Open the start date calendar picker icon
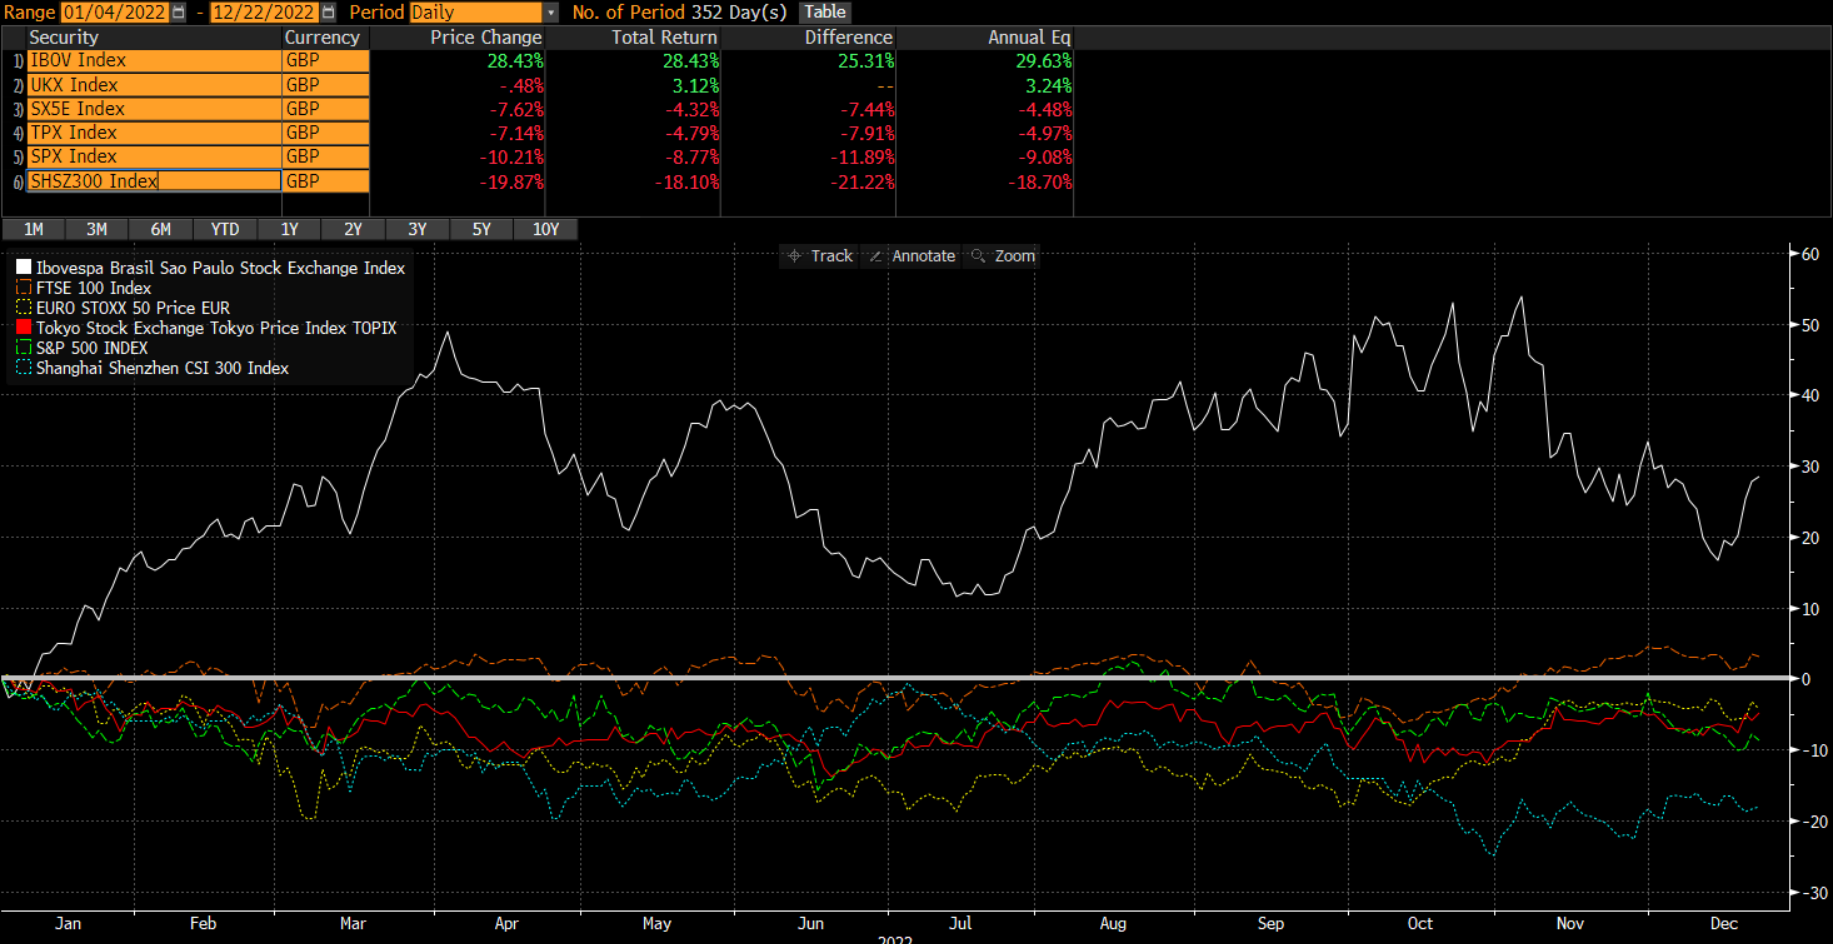Viewport: 1833px width, 944px height. [x=179, y=12]
